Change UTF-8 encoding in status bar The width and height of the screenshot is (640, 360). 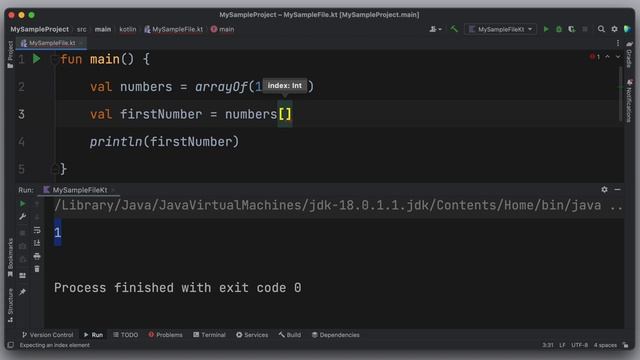[579, 345]
